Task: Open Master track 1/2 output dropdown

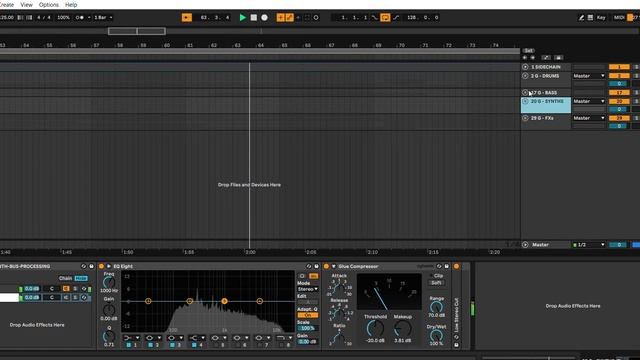Action: tap(589, 245)
